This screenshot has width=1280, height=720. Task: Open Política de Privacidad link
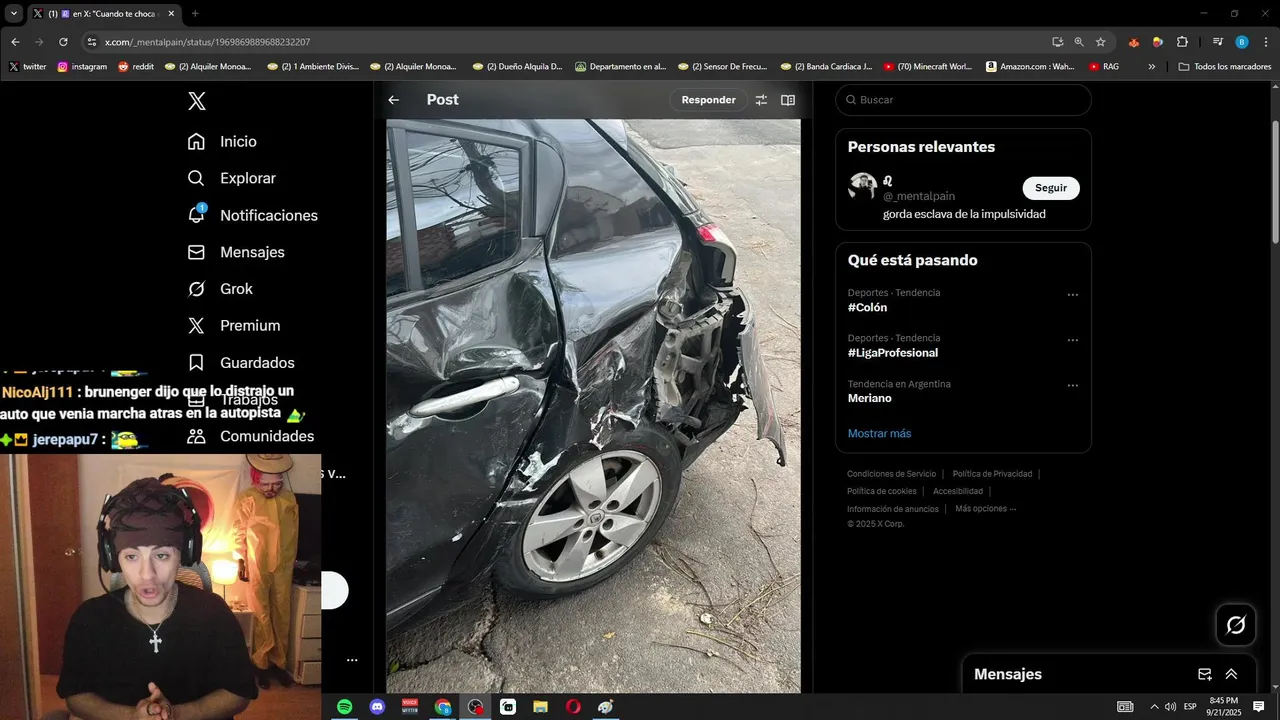(x=992, y=474)
